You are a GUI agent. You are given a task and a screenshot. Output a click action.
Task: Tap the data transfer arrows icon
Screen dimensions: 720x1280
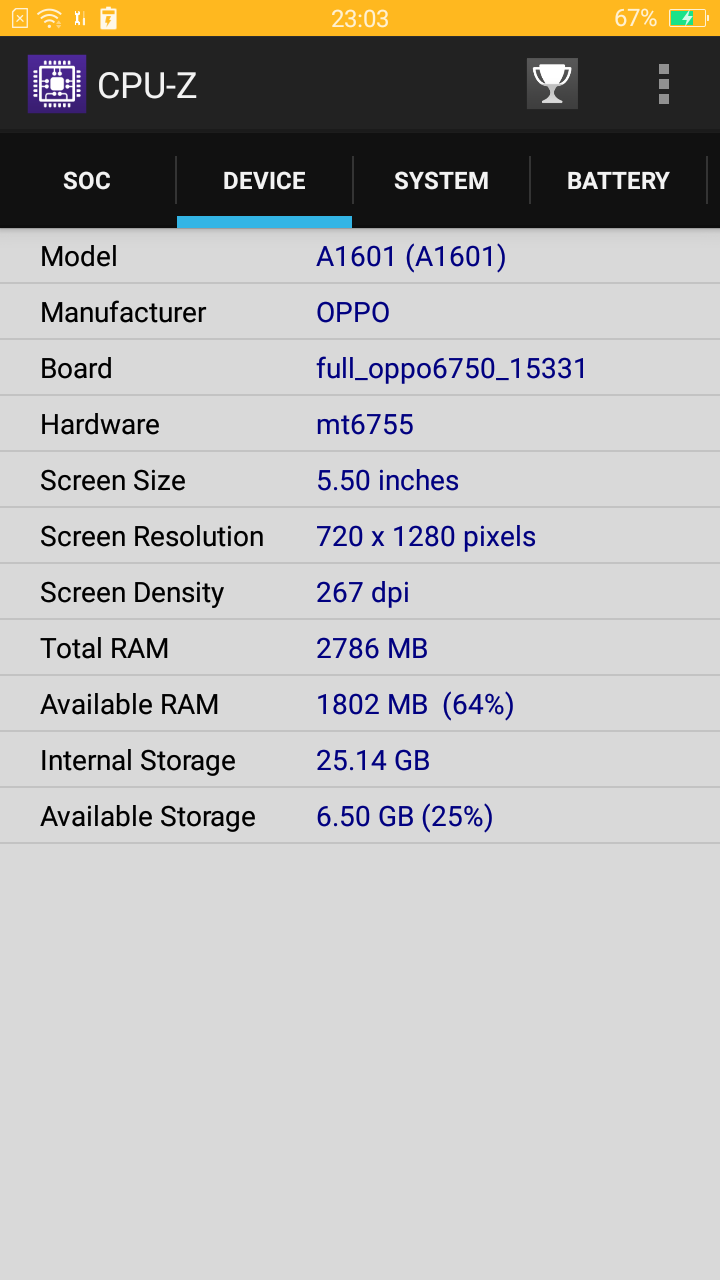pos(80,18)
